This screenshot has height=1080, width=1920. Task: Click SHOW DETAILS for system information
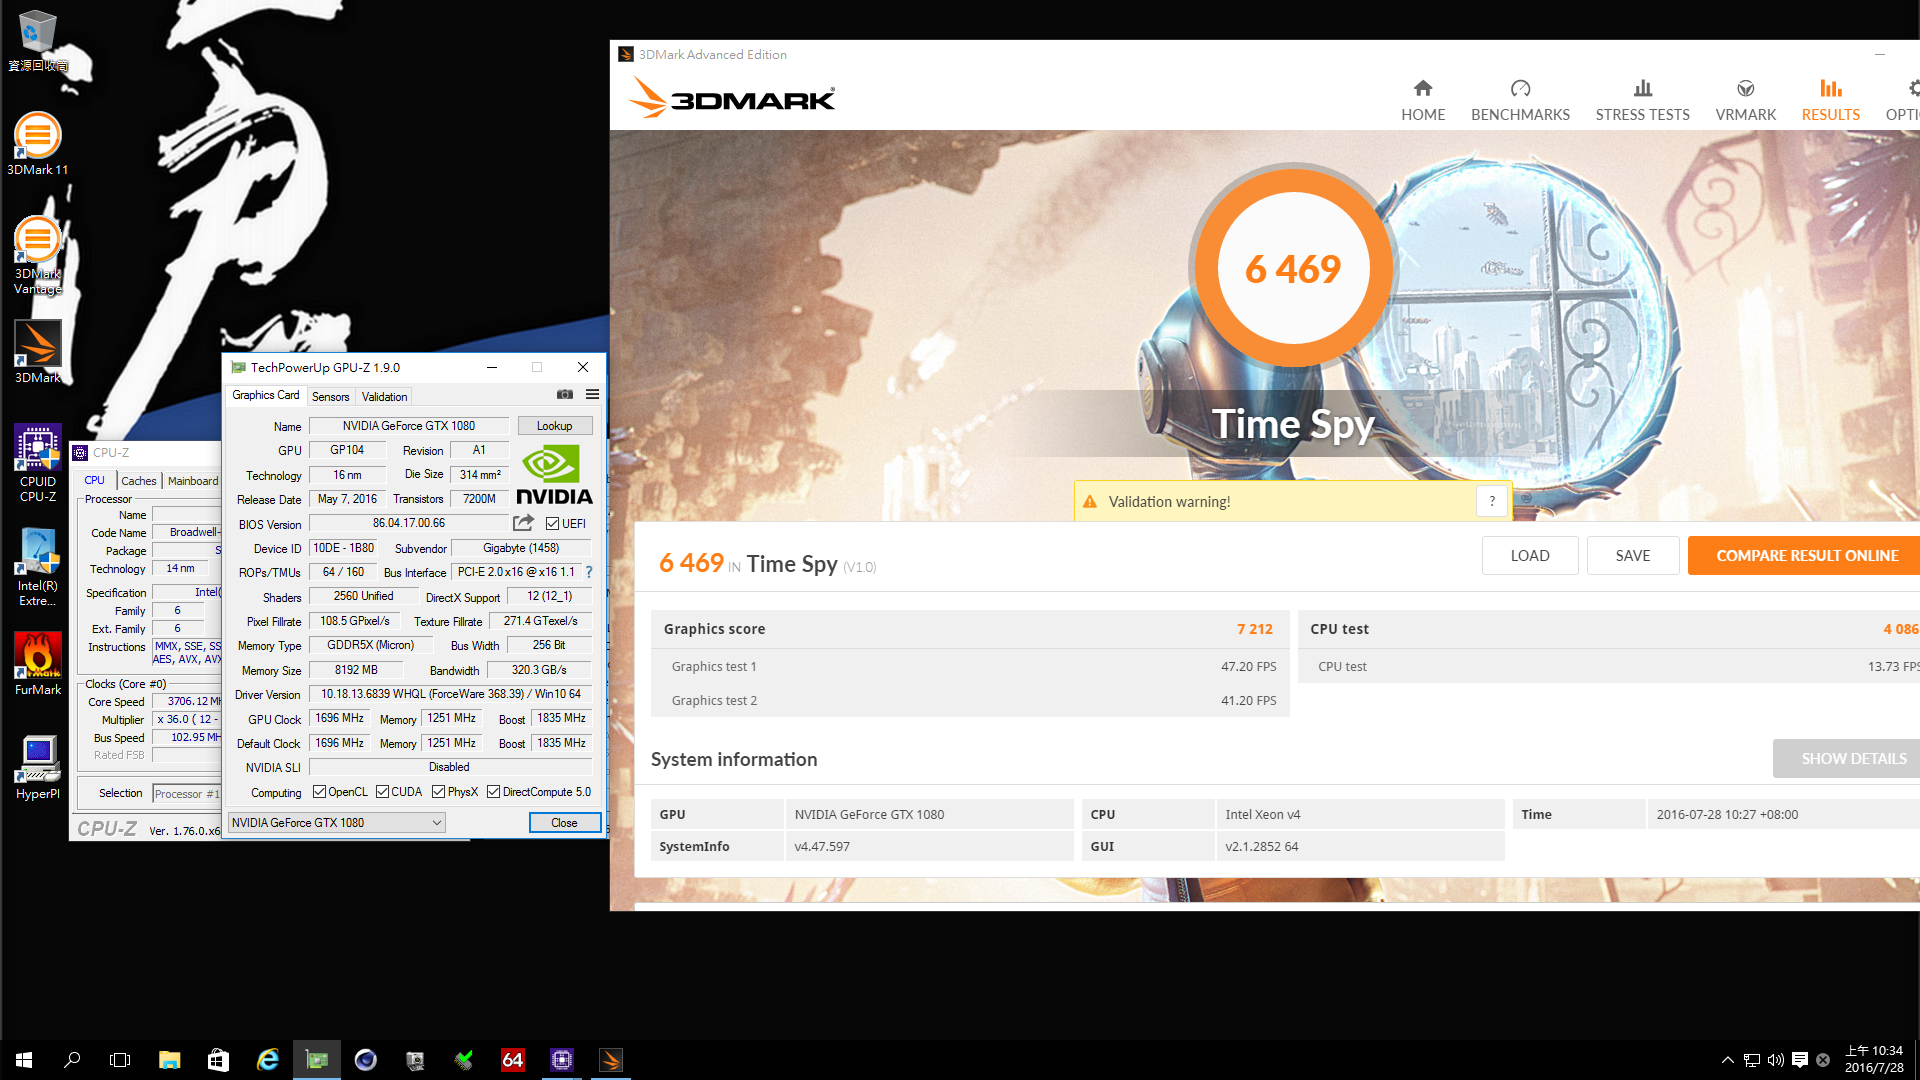pyautogui.click(x=1848, y=758)
